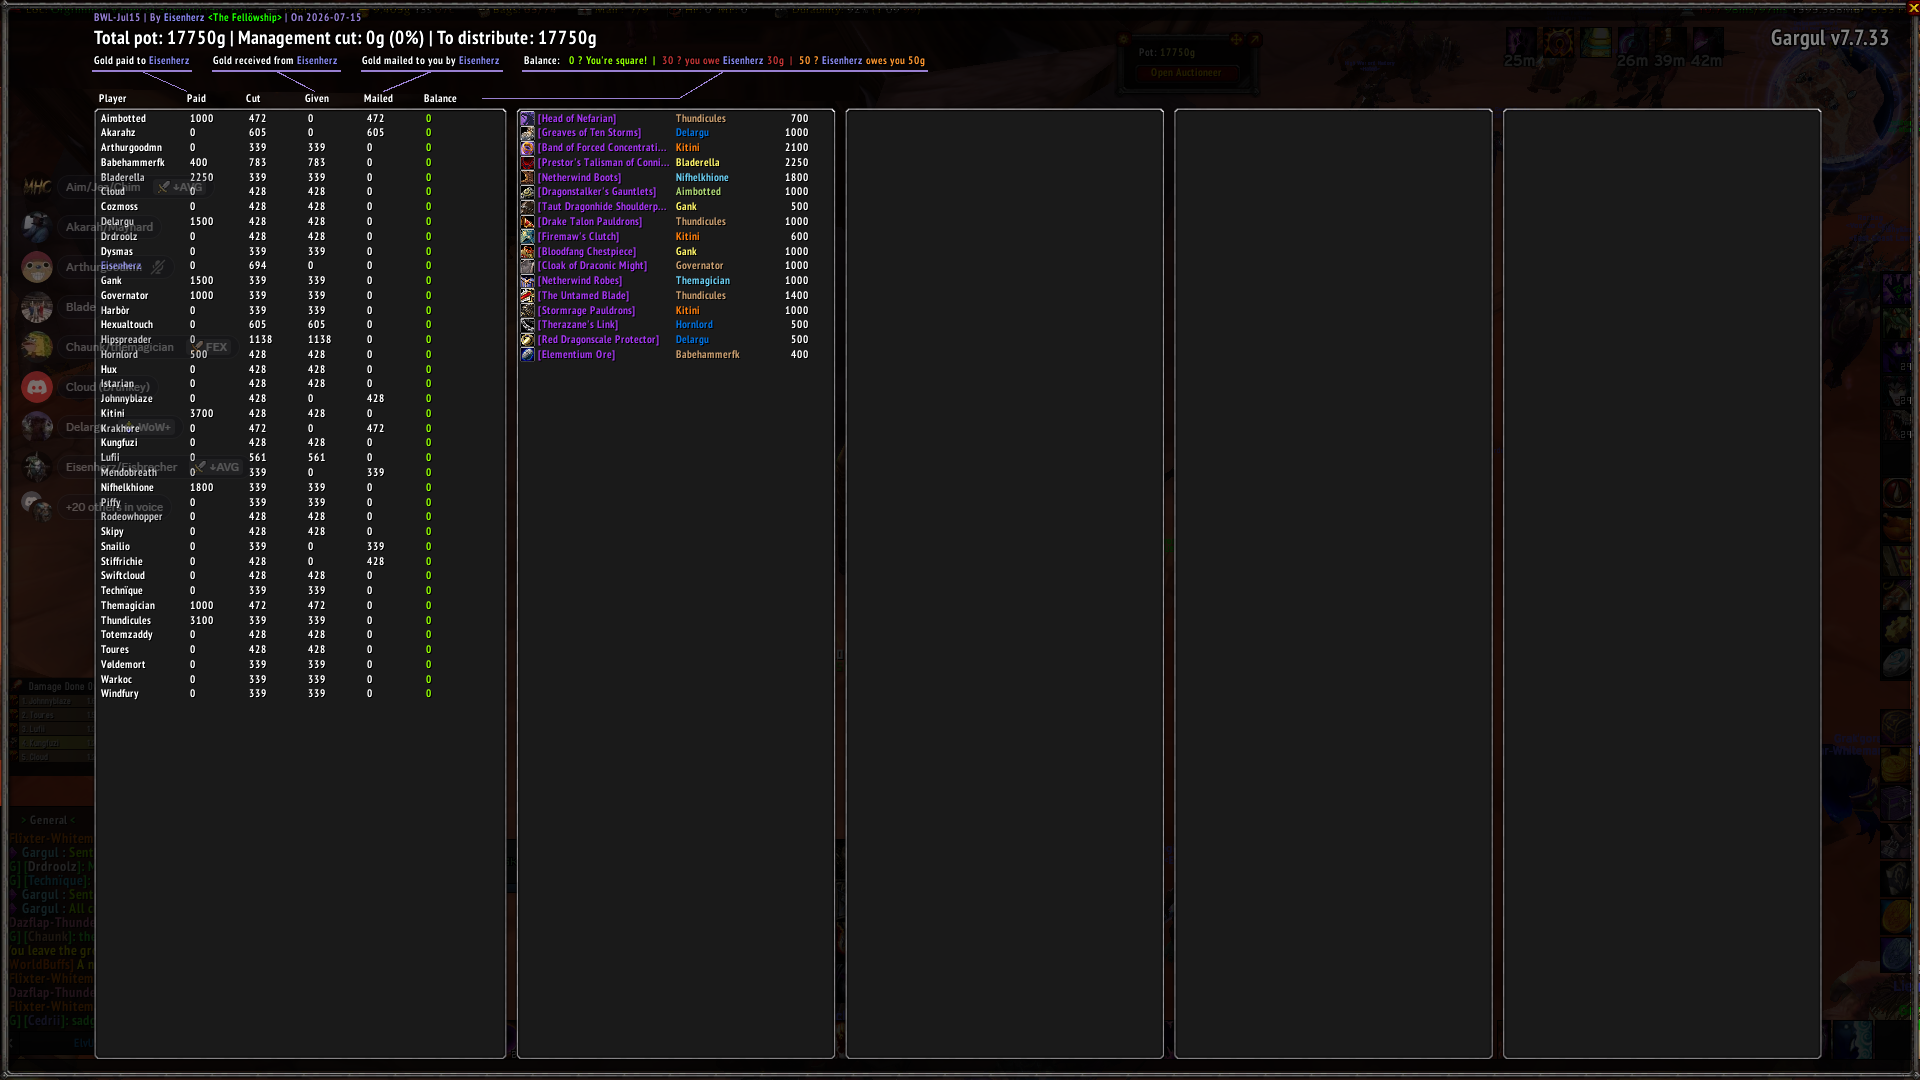Click winner Bladerella beside Prestor's Talisman
The height and width of the screenshot is (1080, 1920).
(697, 163)
